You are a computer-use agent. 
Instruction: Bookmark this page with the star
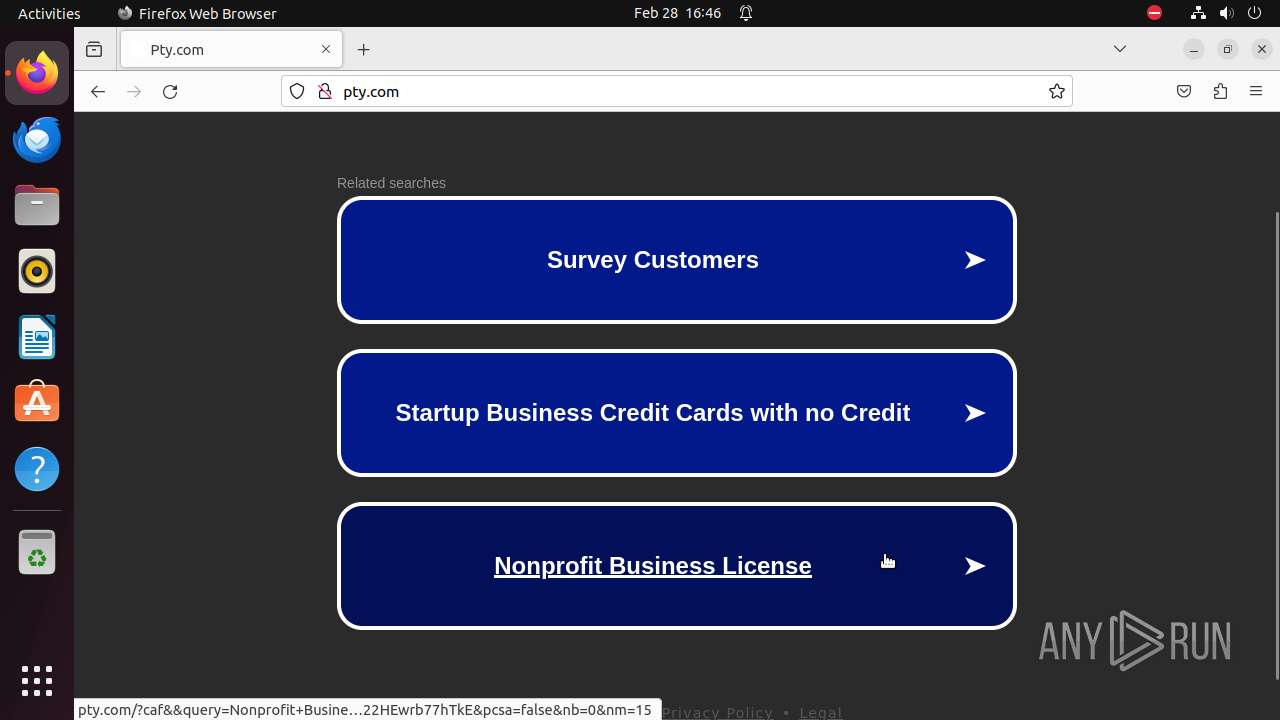(1056, 91)
